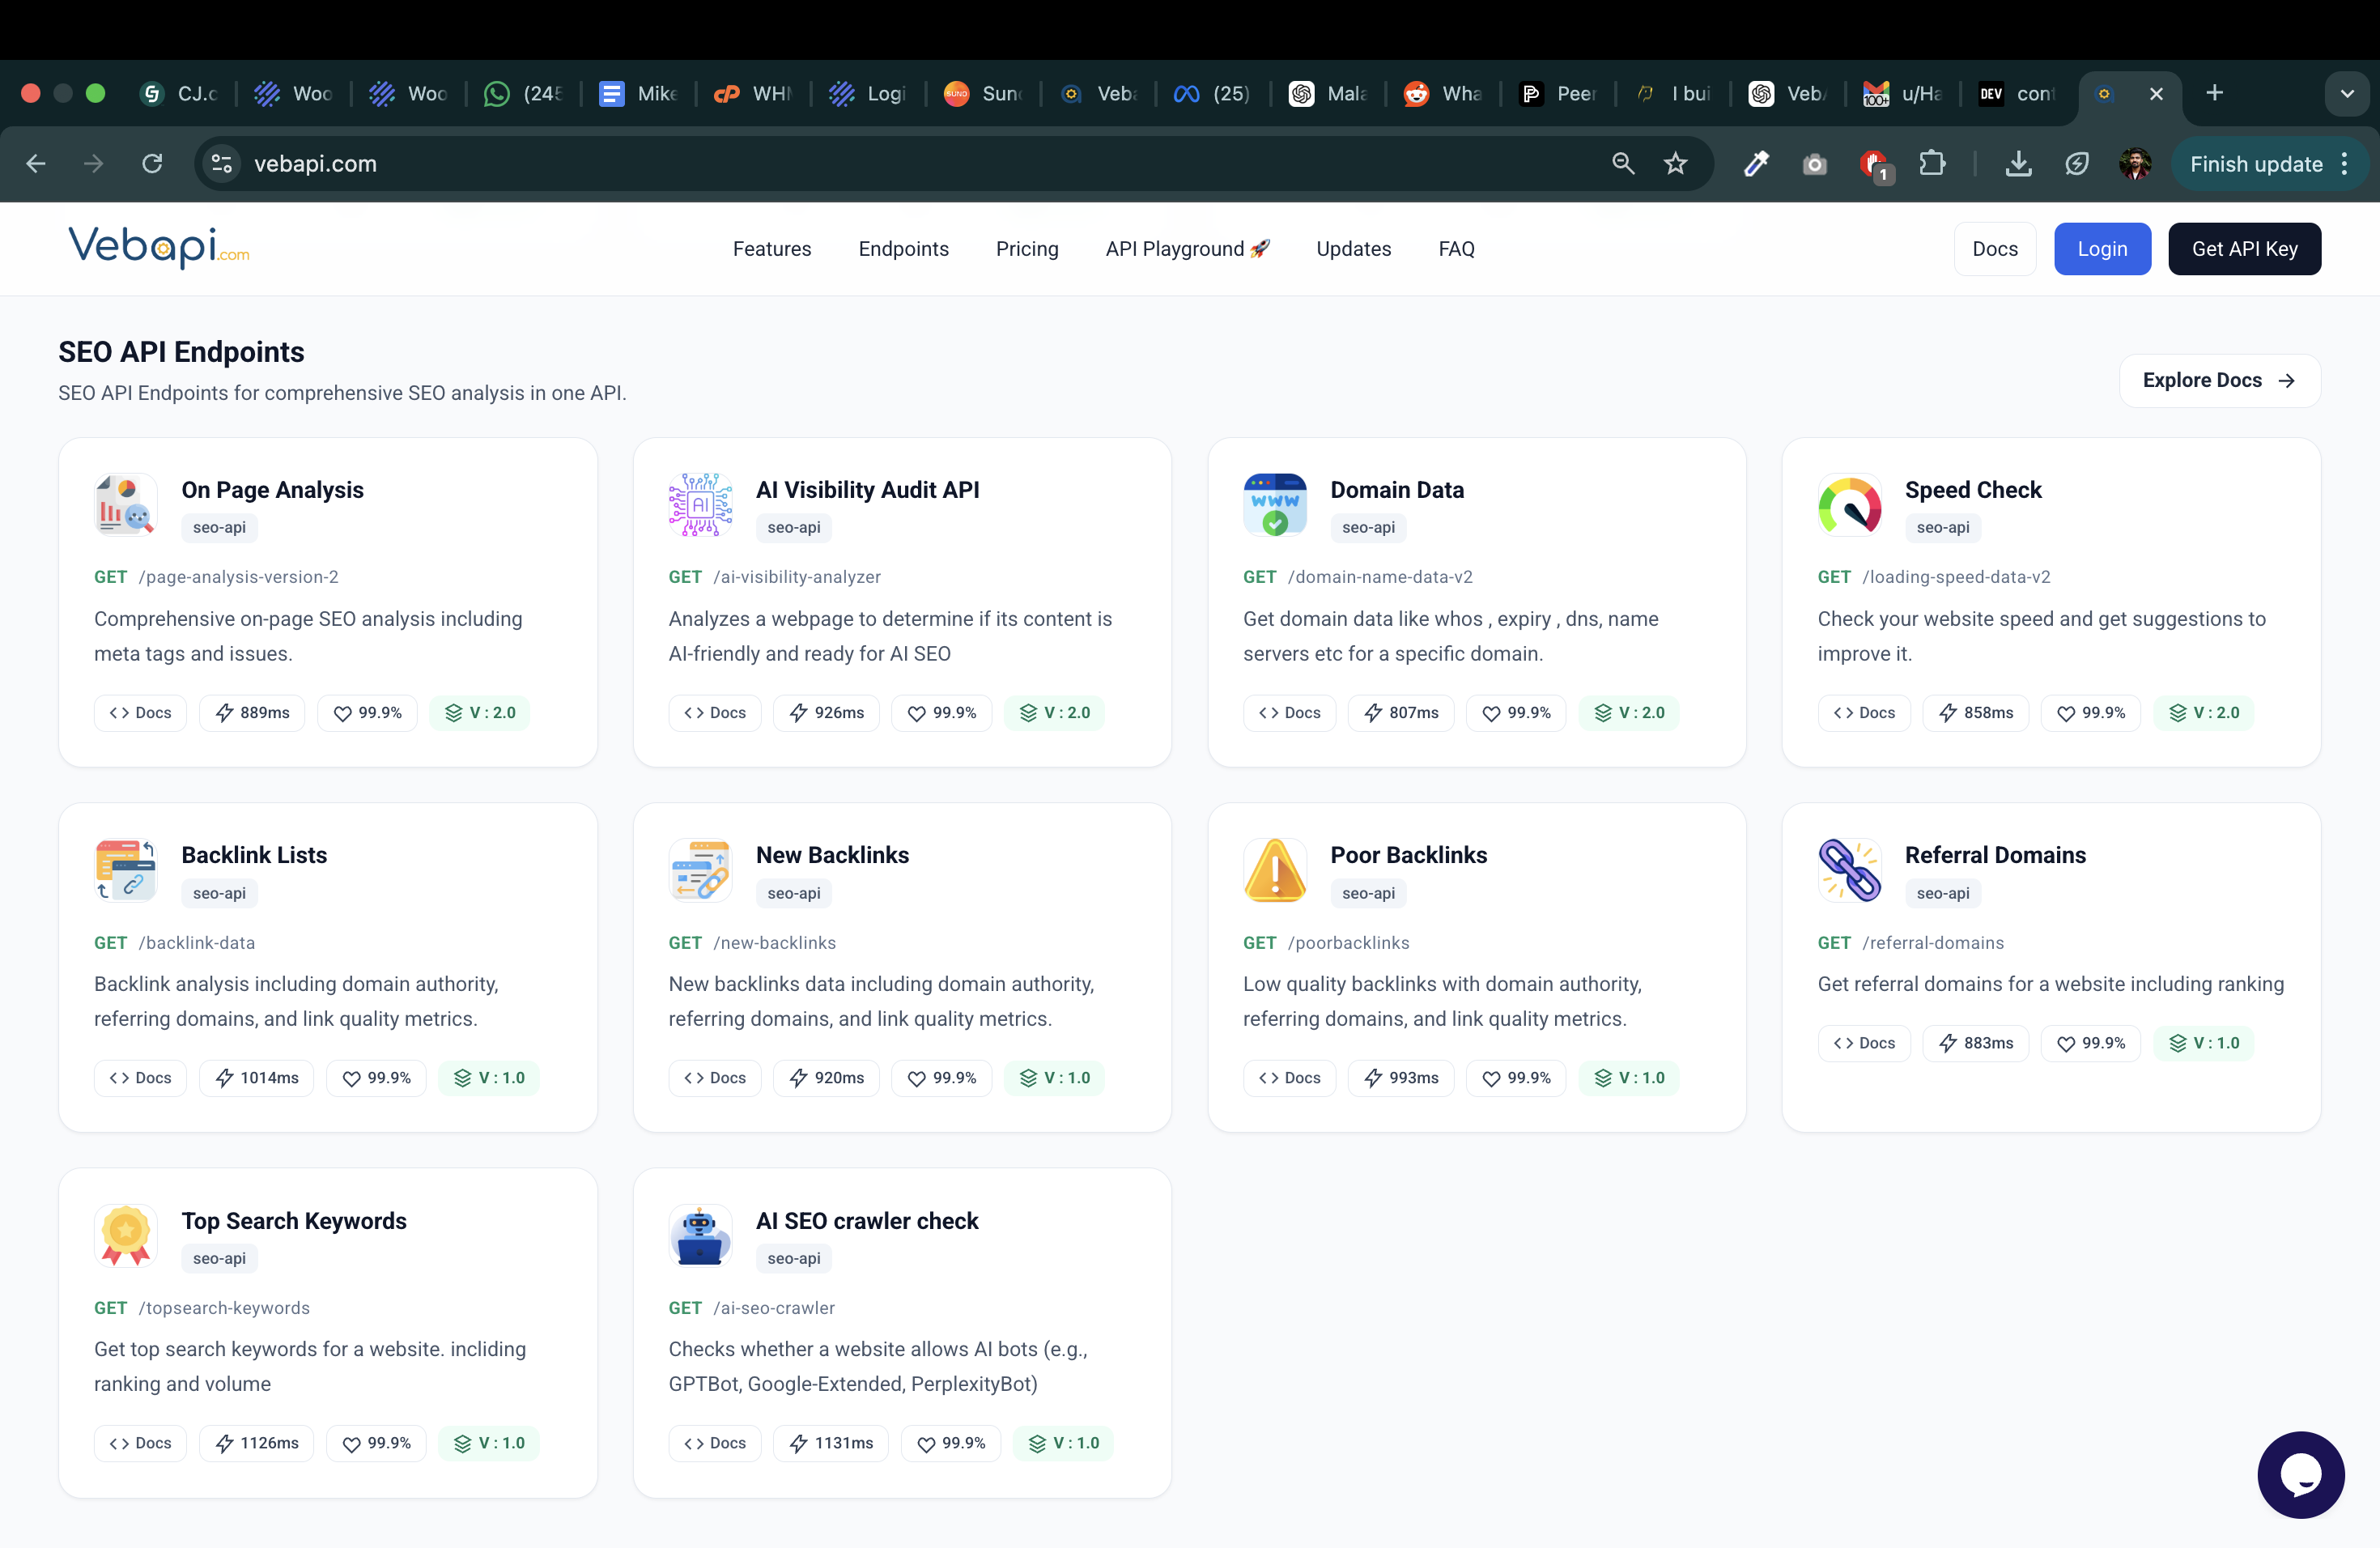This screenshot has height=1548, width=2380.
Task: Open the adblock extension with the notification badge
Action: click(x=1875, y=164)
